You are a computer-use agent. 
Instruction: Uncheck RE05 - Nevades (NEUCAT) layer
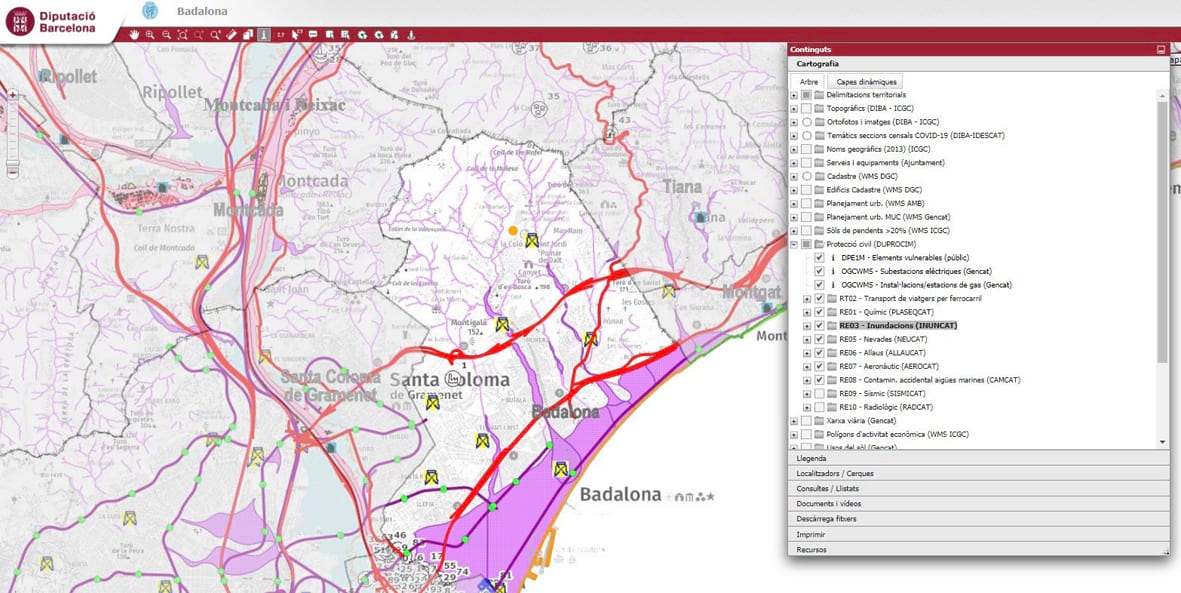click(x=820, y=339)
